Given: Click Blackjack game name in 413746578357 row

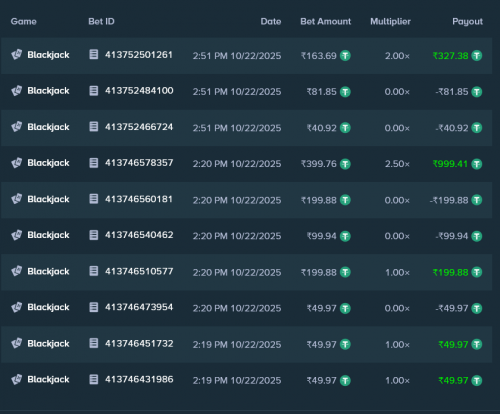Looking at the screenshot, I should pyautogui.click(x=48, y=163).
